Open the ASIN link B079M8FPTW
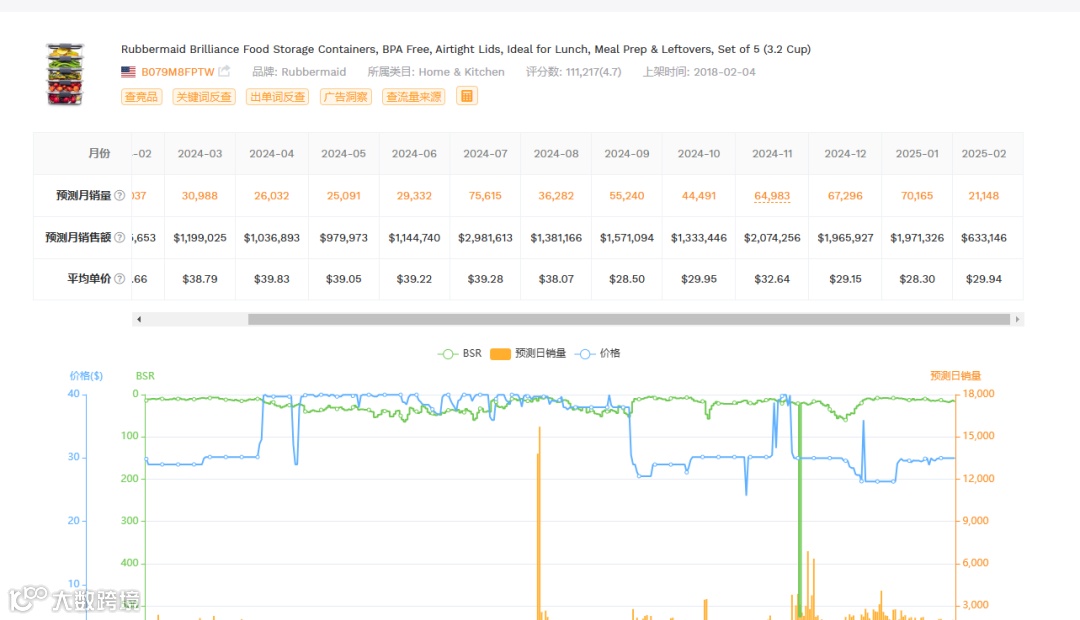1080x620 pixels. (178, 72)
